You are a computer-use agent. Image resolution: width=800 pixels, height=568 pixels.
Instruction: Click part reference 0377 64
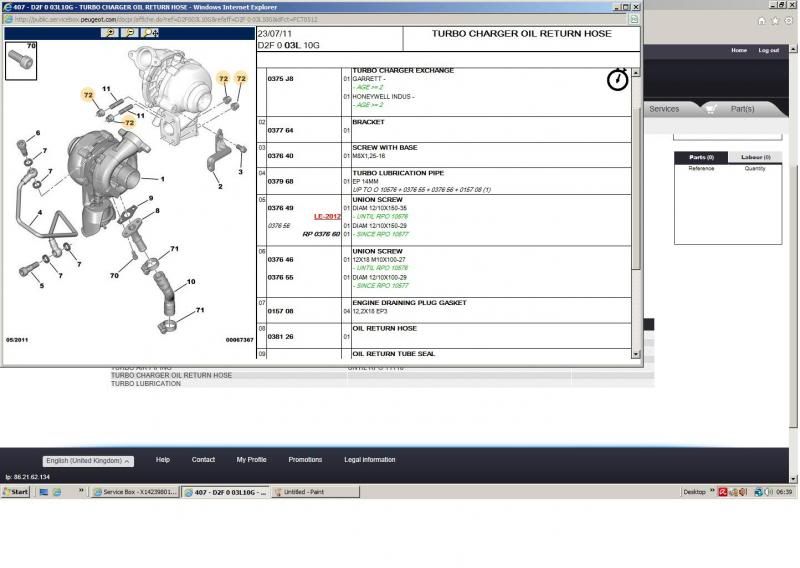tap(281, 131)
